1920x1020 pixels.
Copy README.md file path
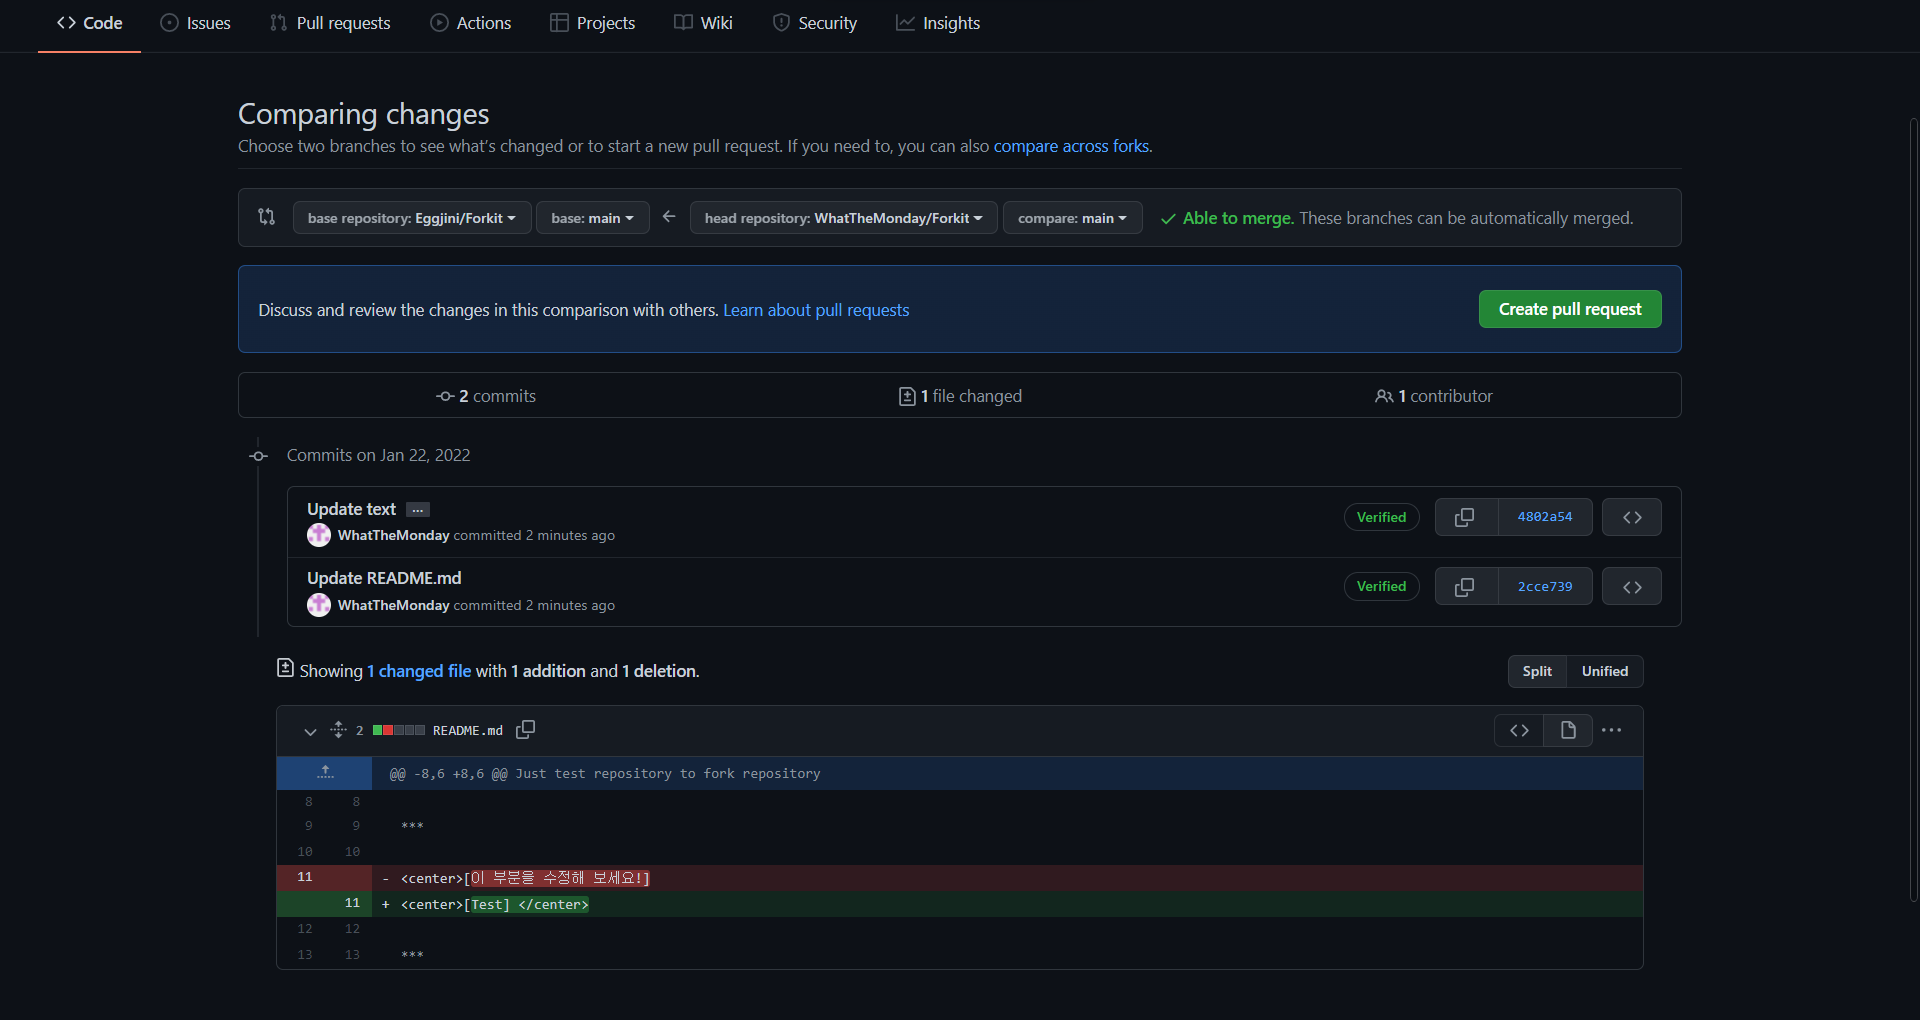click(525, 730)
